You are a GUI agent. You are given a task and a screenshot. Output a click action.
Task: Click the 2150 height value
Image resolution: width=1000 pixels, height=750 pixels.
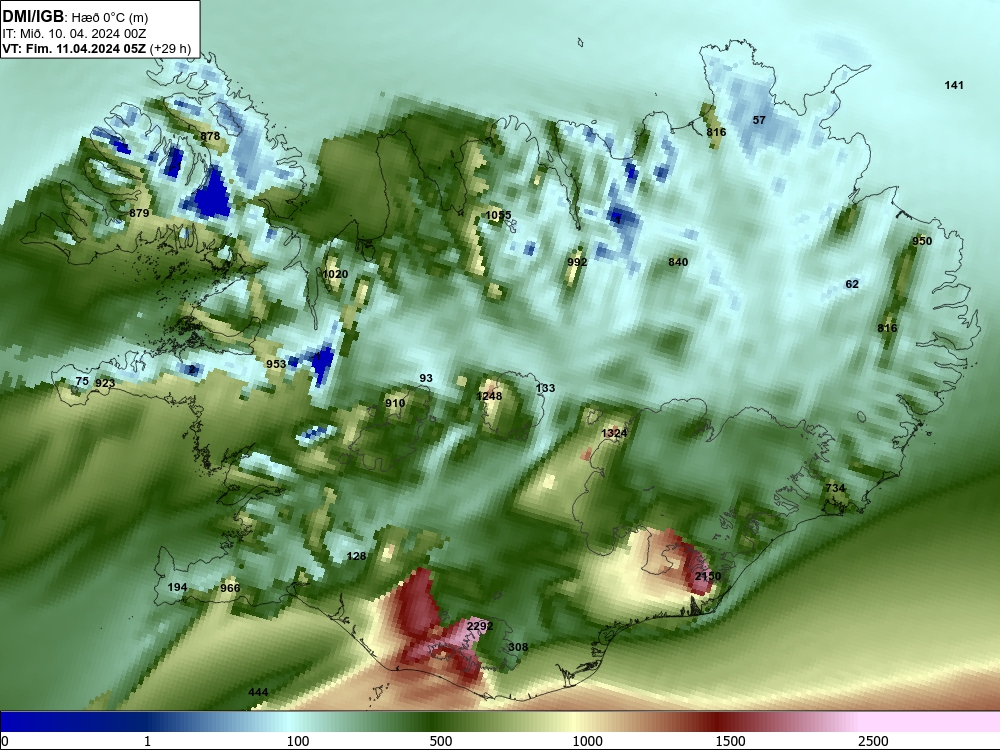(708, 576)
